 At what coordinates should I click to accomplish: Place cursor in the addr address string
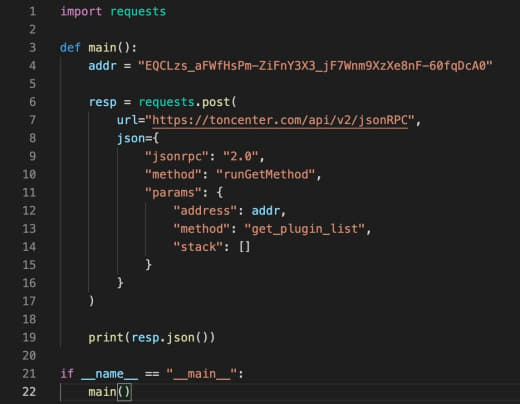[315, 66]
